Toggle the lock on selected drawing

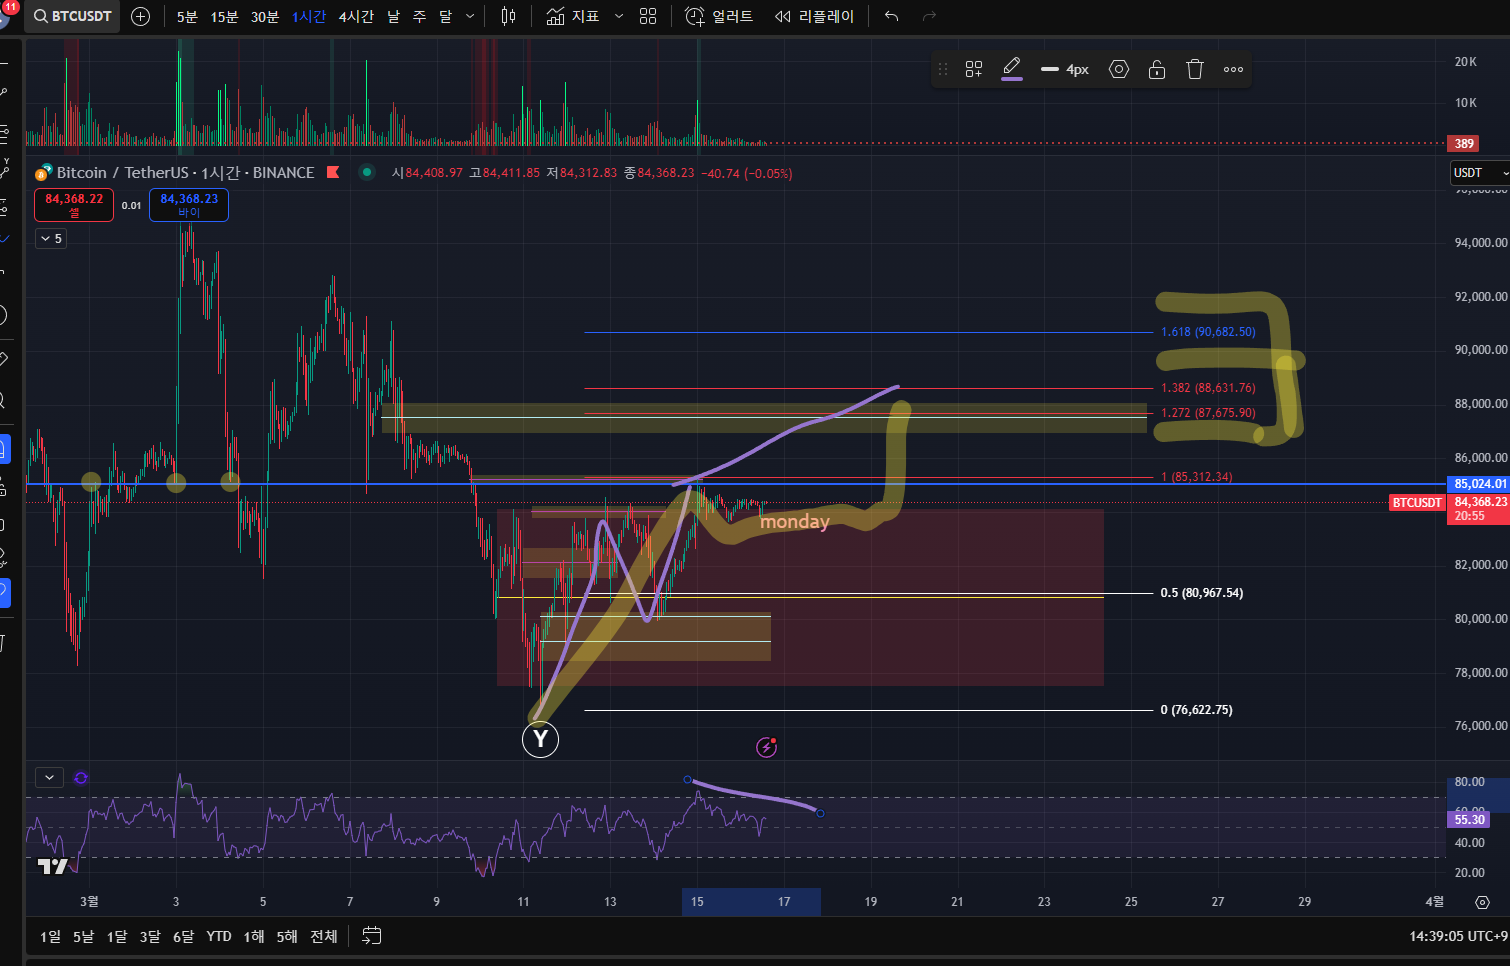(x=1157, y=69)
